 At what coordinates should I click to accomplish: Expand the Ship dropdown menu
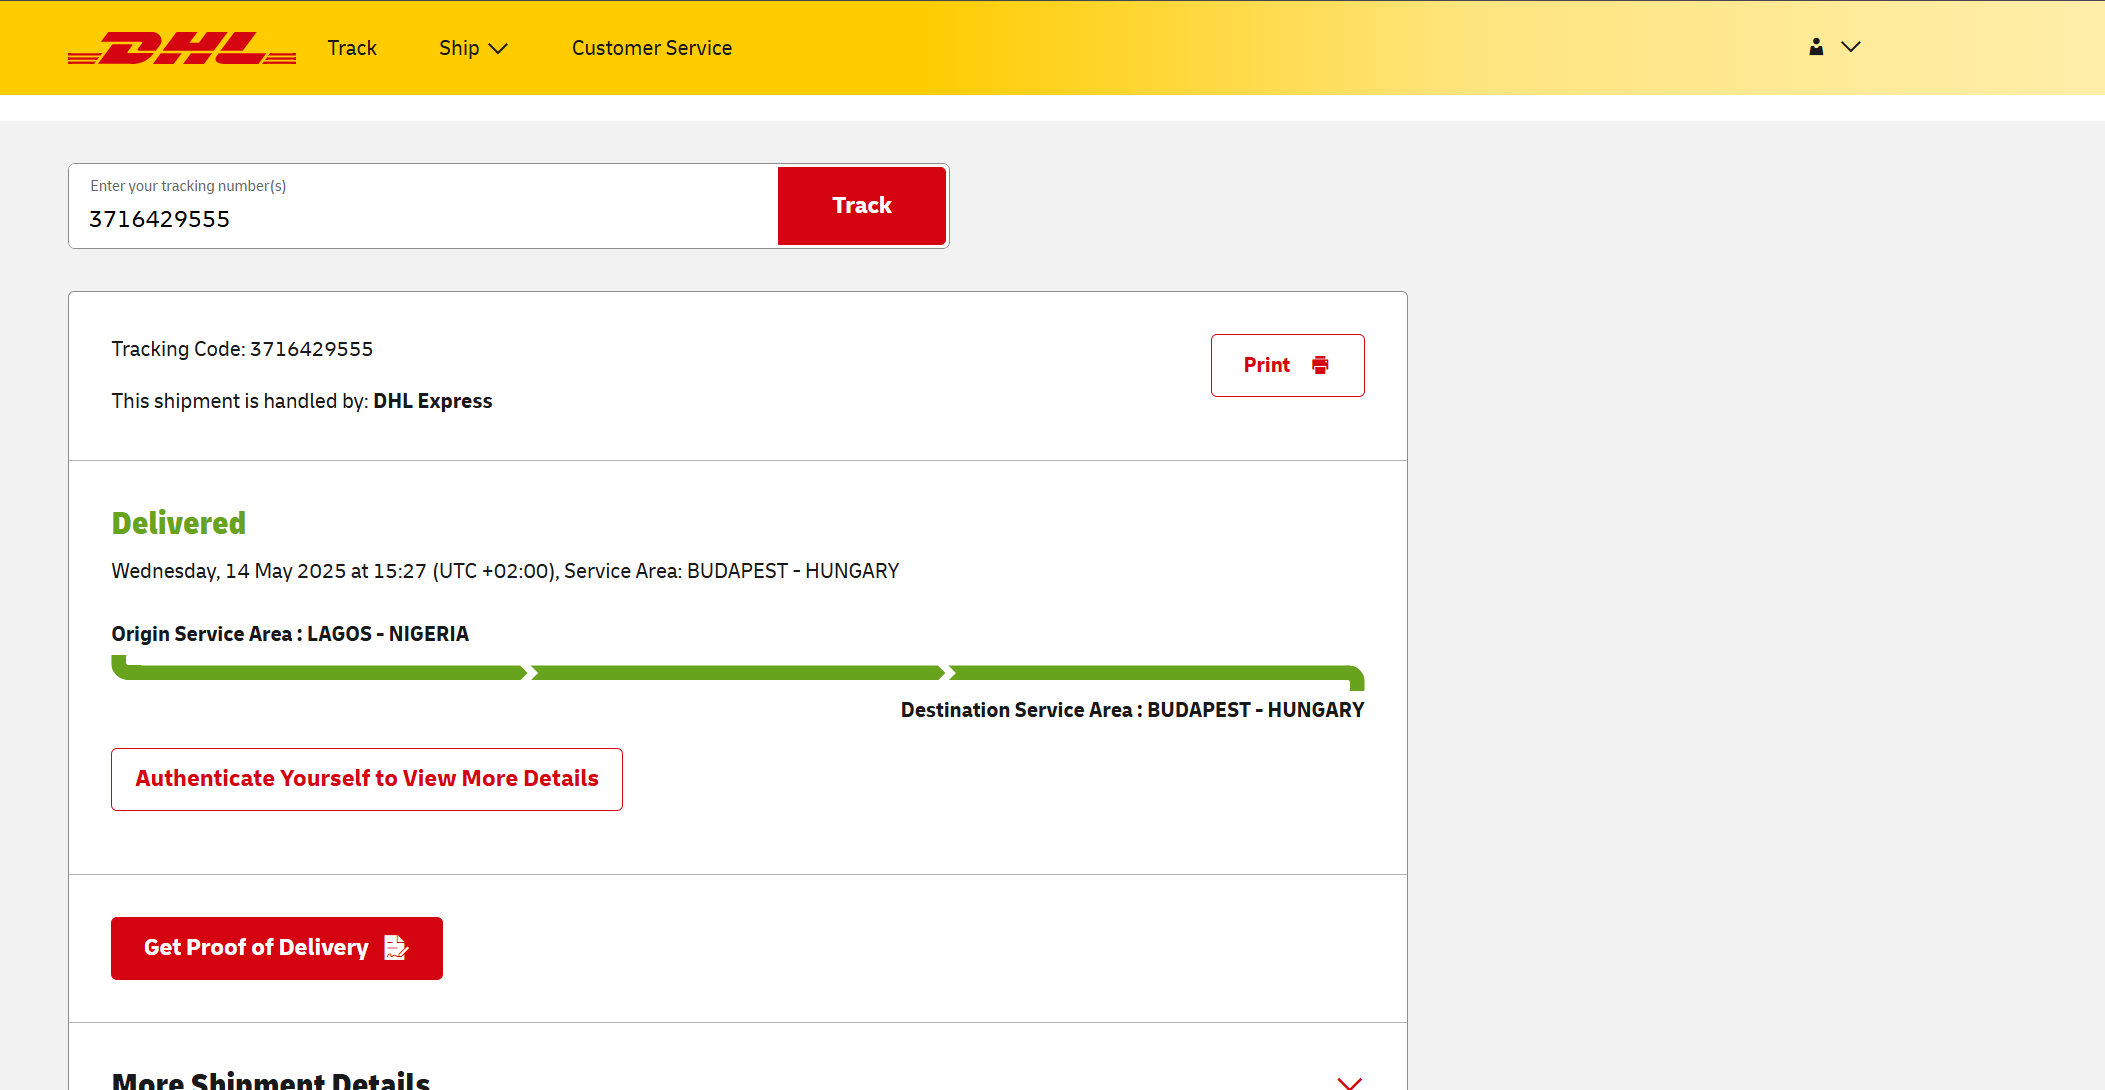point(473,48)
